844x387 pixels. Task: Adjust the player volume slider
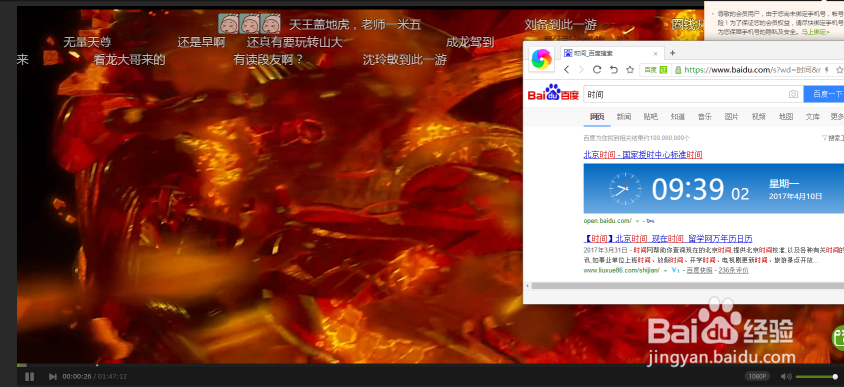pyautogui.click(x=817, y=376)
